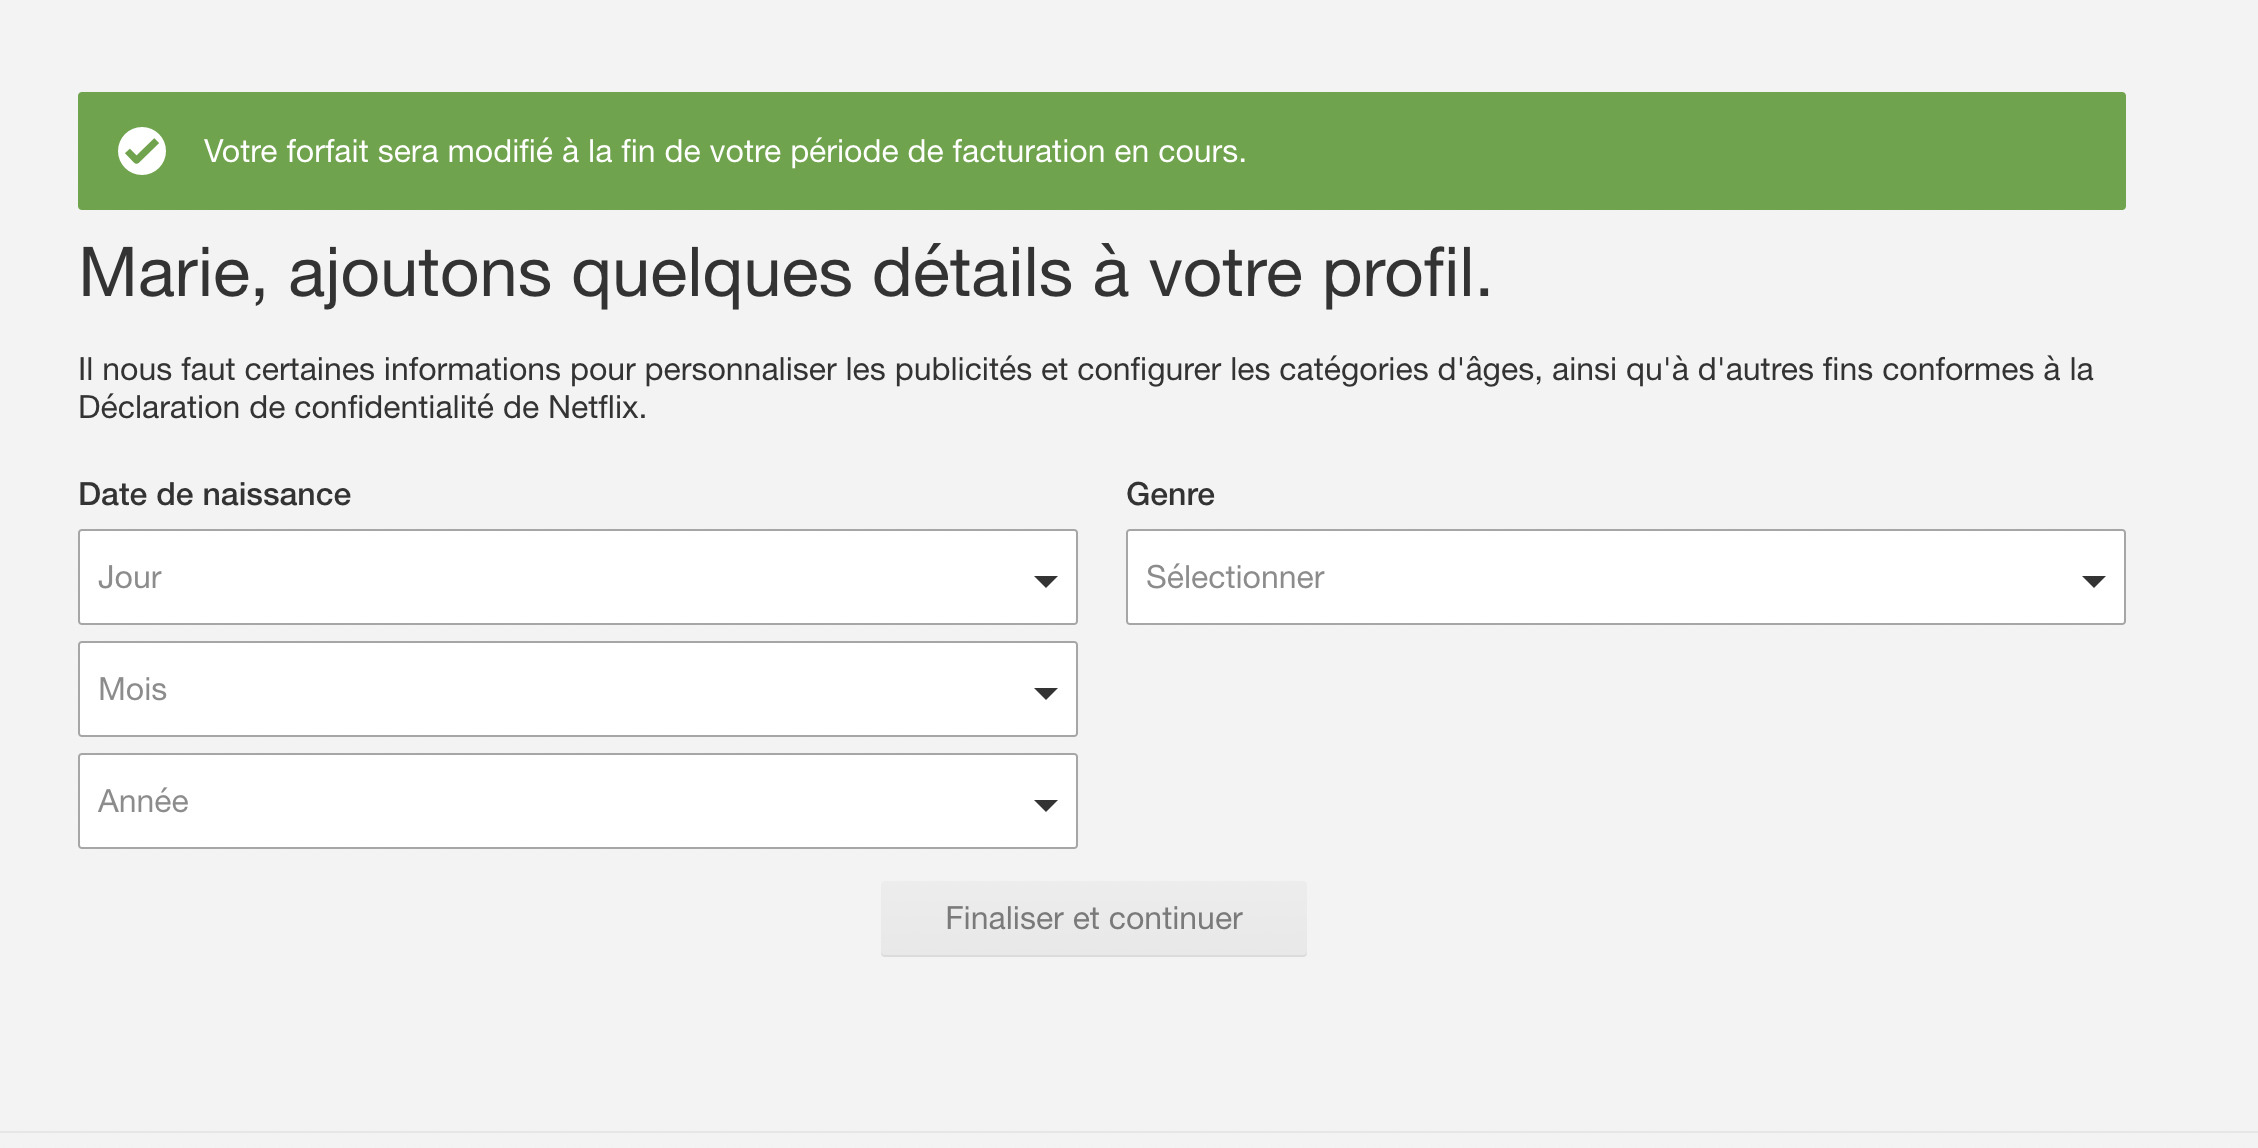Open the Jour day dropdown
Image resolution: width=2258 pixels, height=1148 pixels.
tap(578, 577)
